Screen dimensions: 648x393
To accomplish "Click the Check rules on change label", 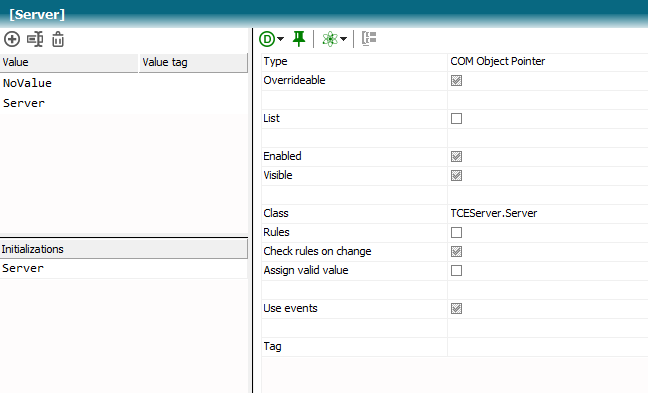I will [x=317, y=251].
